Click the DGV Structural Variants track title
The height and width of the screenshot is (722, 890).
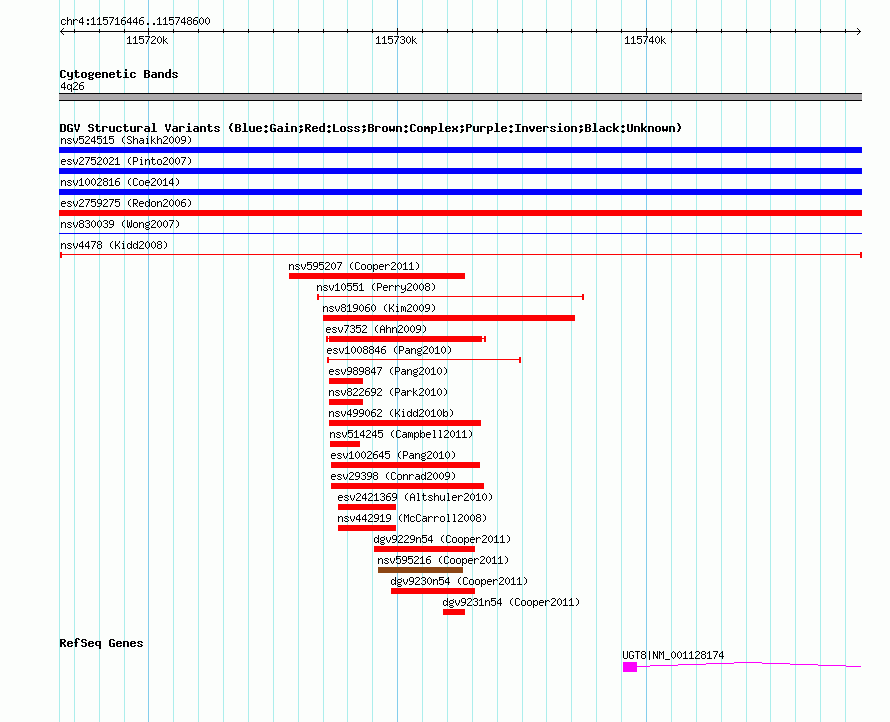[371, 128]
